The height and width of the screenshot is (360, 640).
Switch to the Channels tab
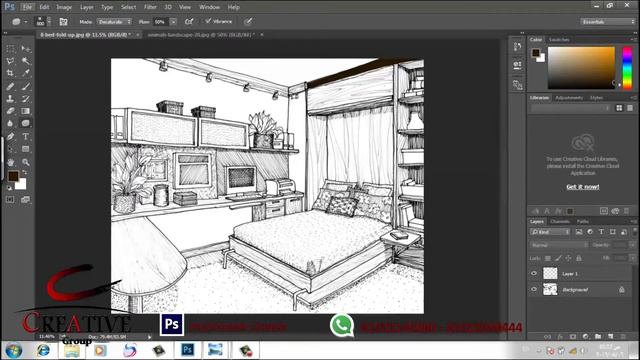coord(560,221)
